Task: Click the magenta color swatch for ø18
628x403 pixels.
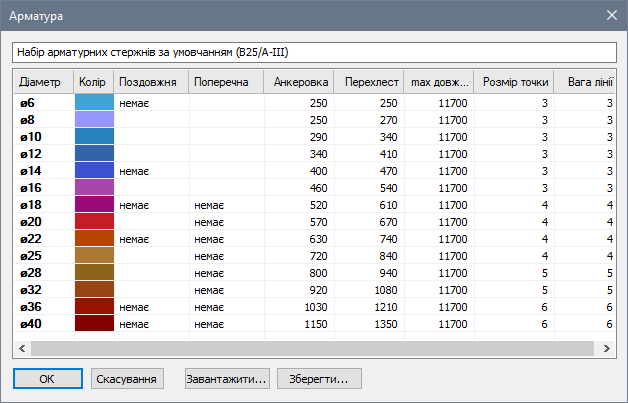Action: pos(94,204)
